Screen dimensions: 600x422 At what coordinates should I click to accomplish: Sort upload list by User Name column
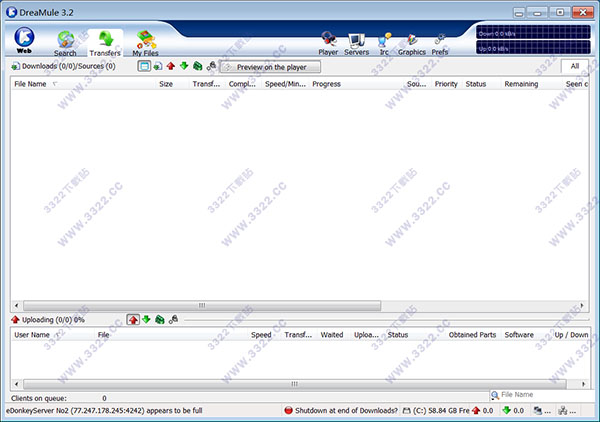[x=32, y=335]
